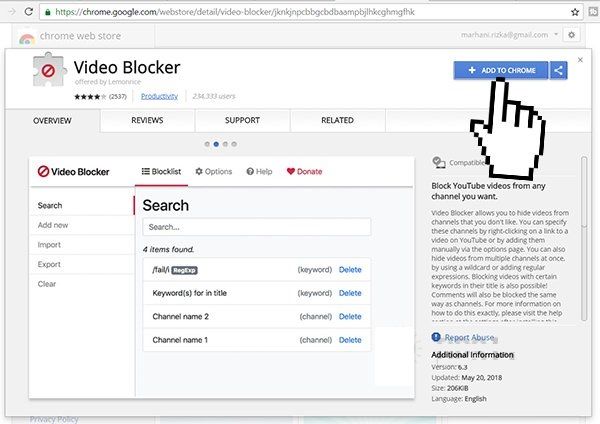Click the secure padlock icon in address bar
This screenshot has width=600, height=424.
coord(47,12)
